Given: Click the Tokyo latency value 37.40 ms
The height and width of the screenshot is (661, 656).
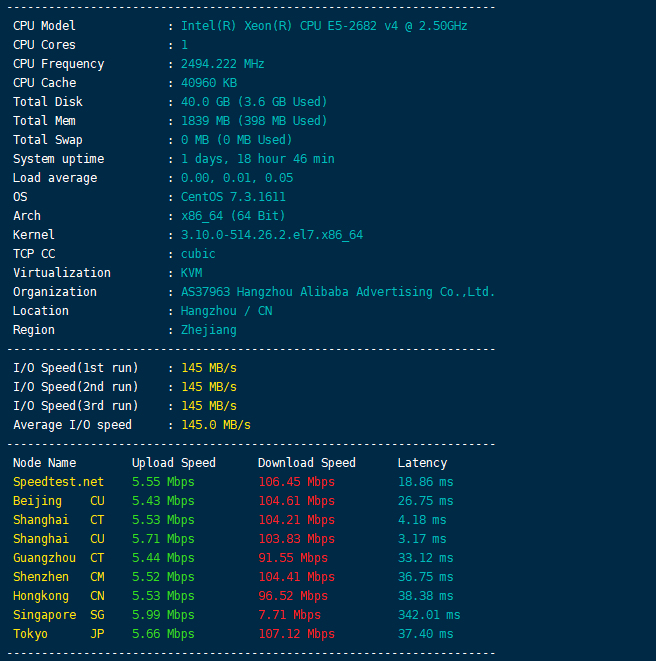Looking at the screenshot, I should click(425, 634).
